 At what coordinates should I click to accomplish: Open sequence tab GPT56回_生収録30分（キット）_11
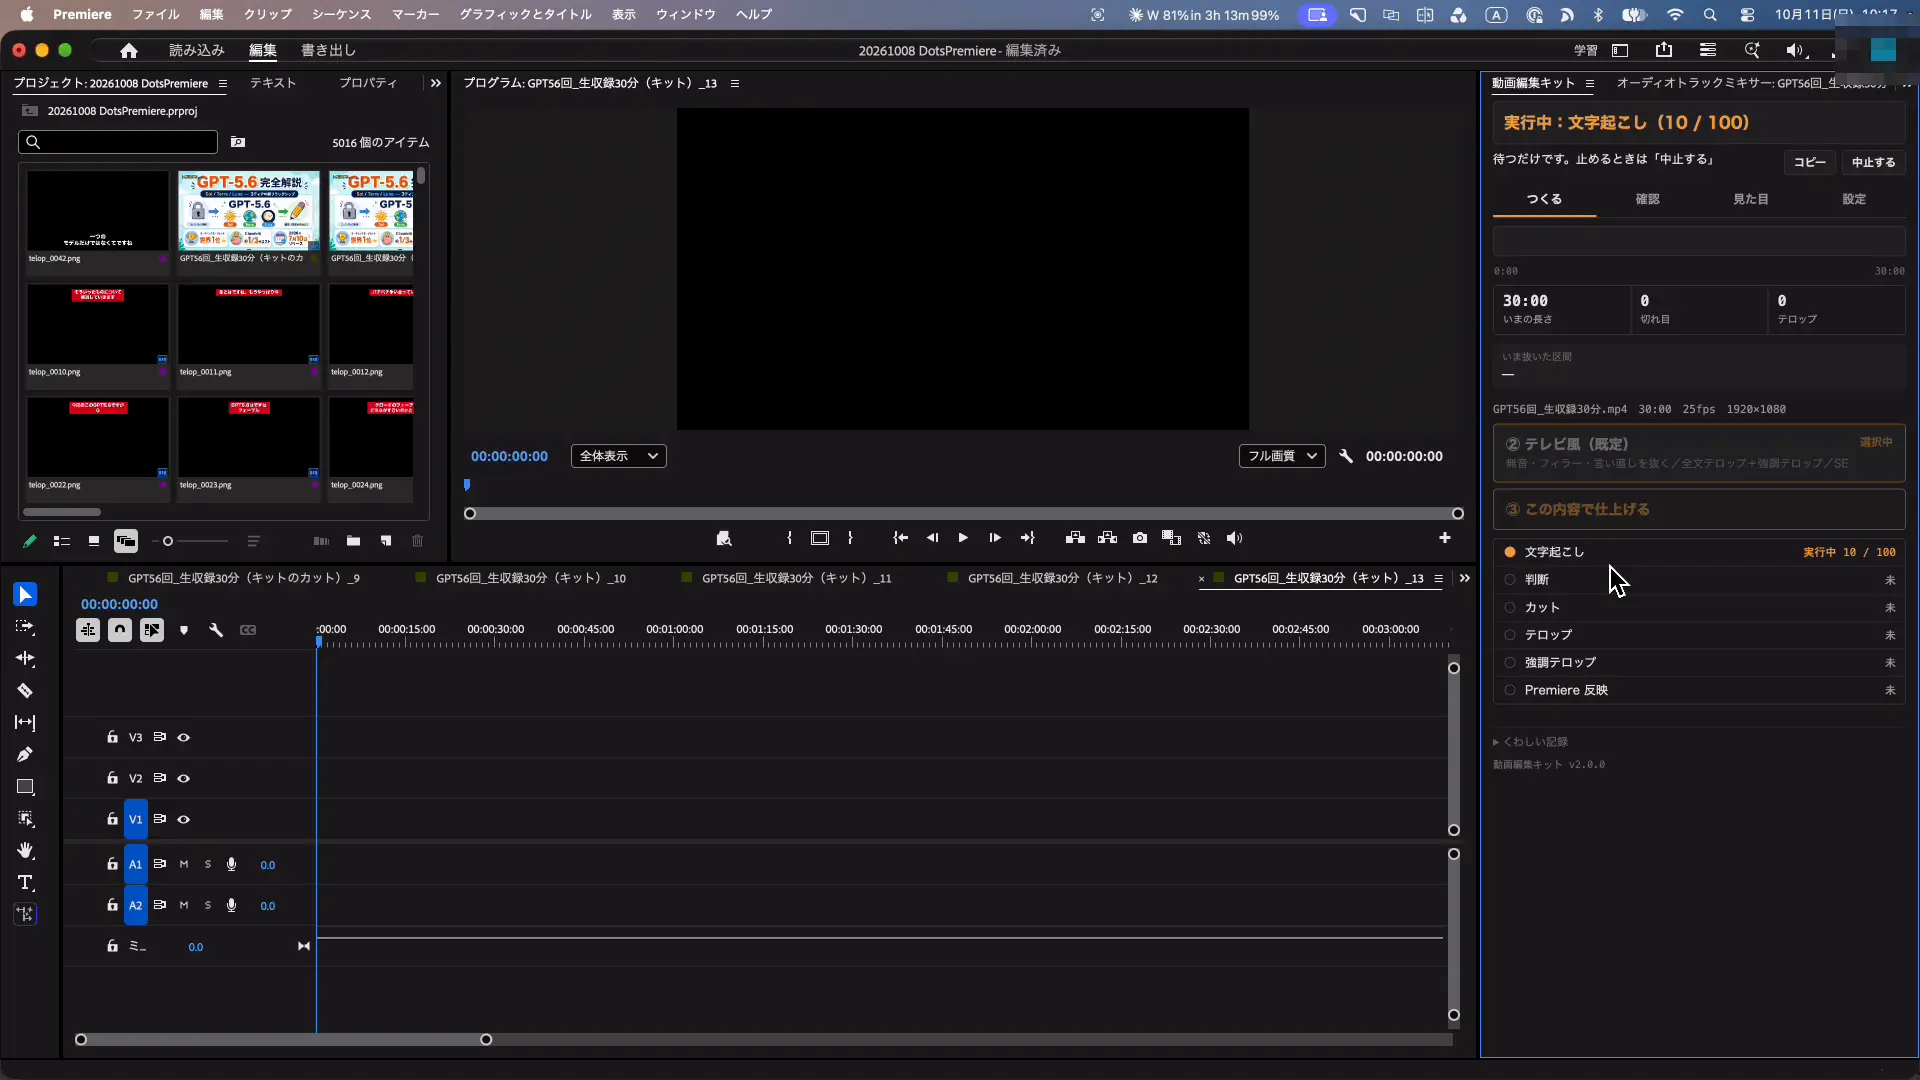796,579
